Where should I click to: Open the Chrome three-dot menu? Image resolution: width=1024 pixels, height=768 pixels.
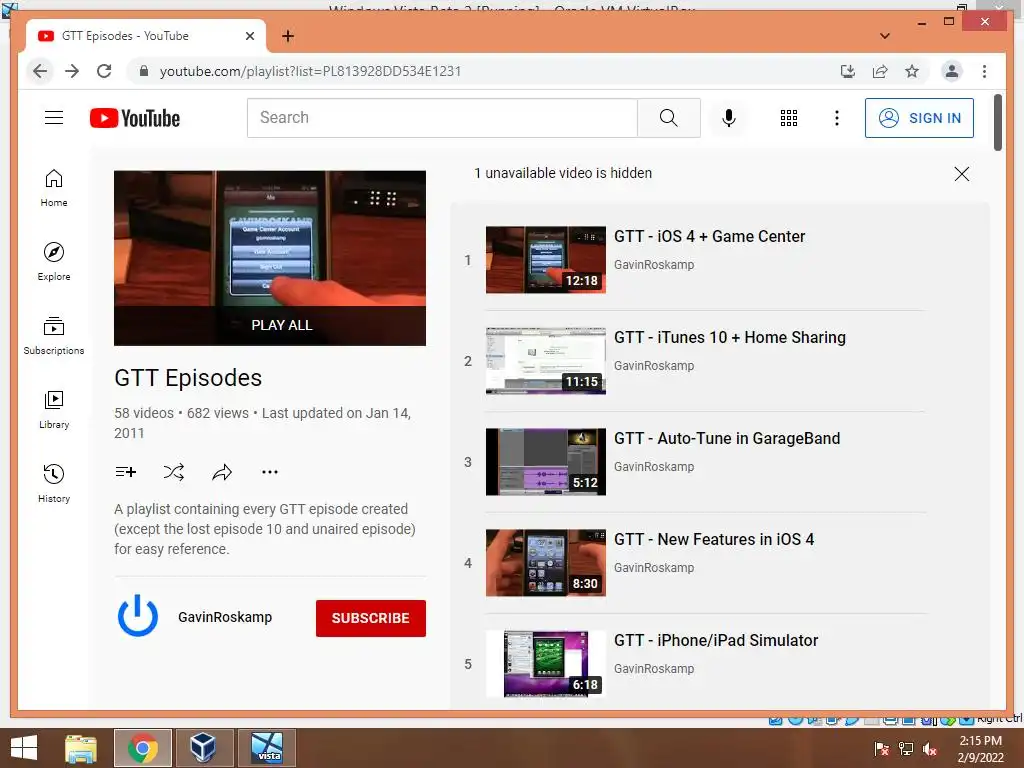(984, 71)
